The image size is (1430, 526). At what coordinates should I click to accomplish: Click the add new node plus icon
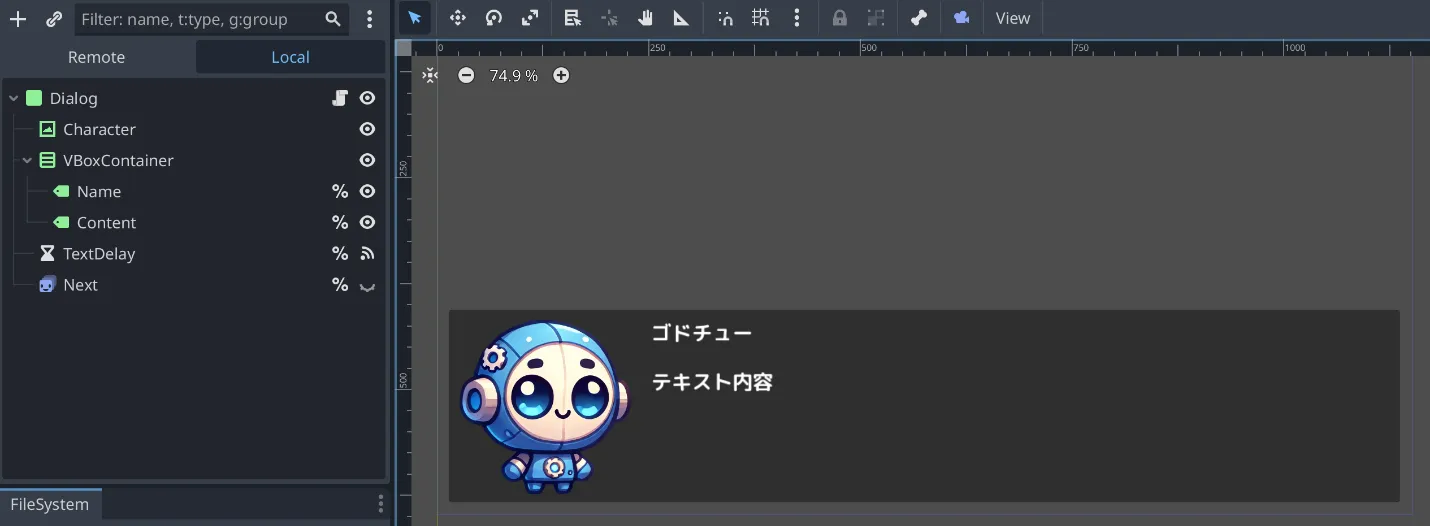18,19
